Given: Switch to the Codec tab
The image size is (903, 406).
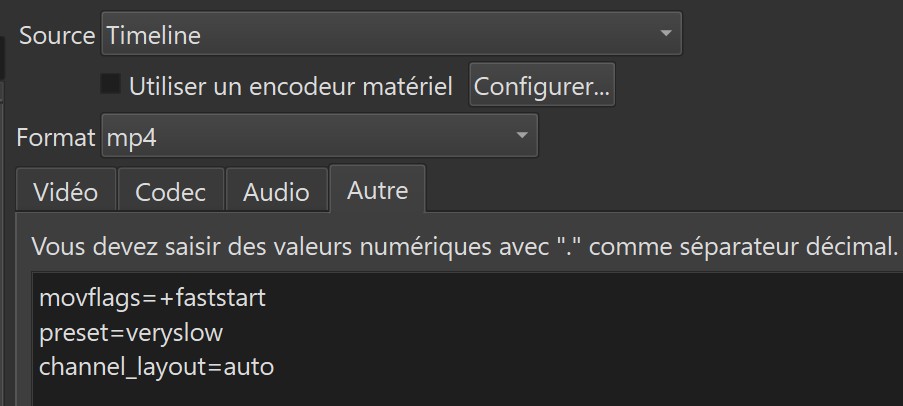Looking at the screenshot, I should pyautogui.click(x=170, y=191).
